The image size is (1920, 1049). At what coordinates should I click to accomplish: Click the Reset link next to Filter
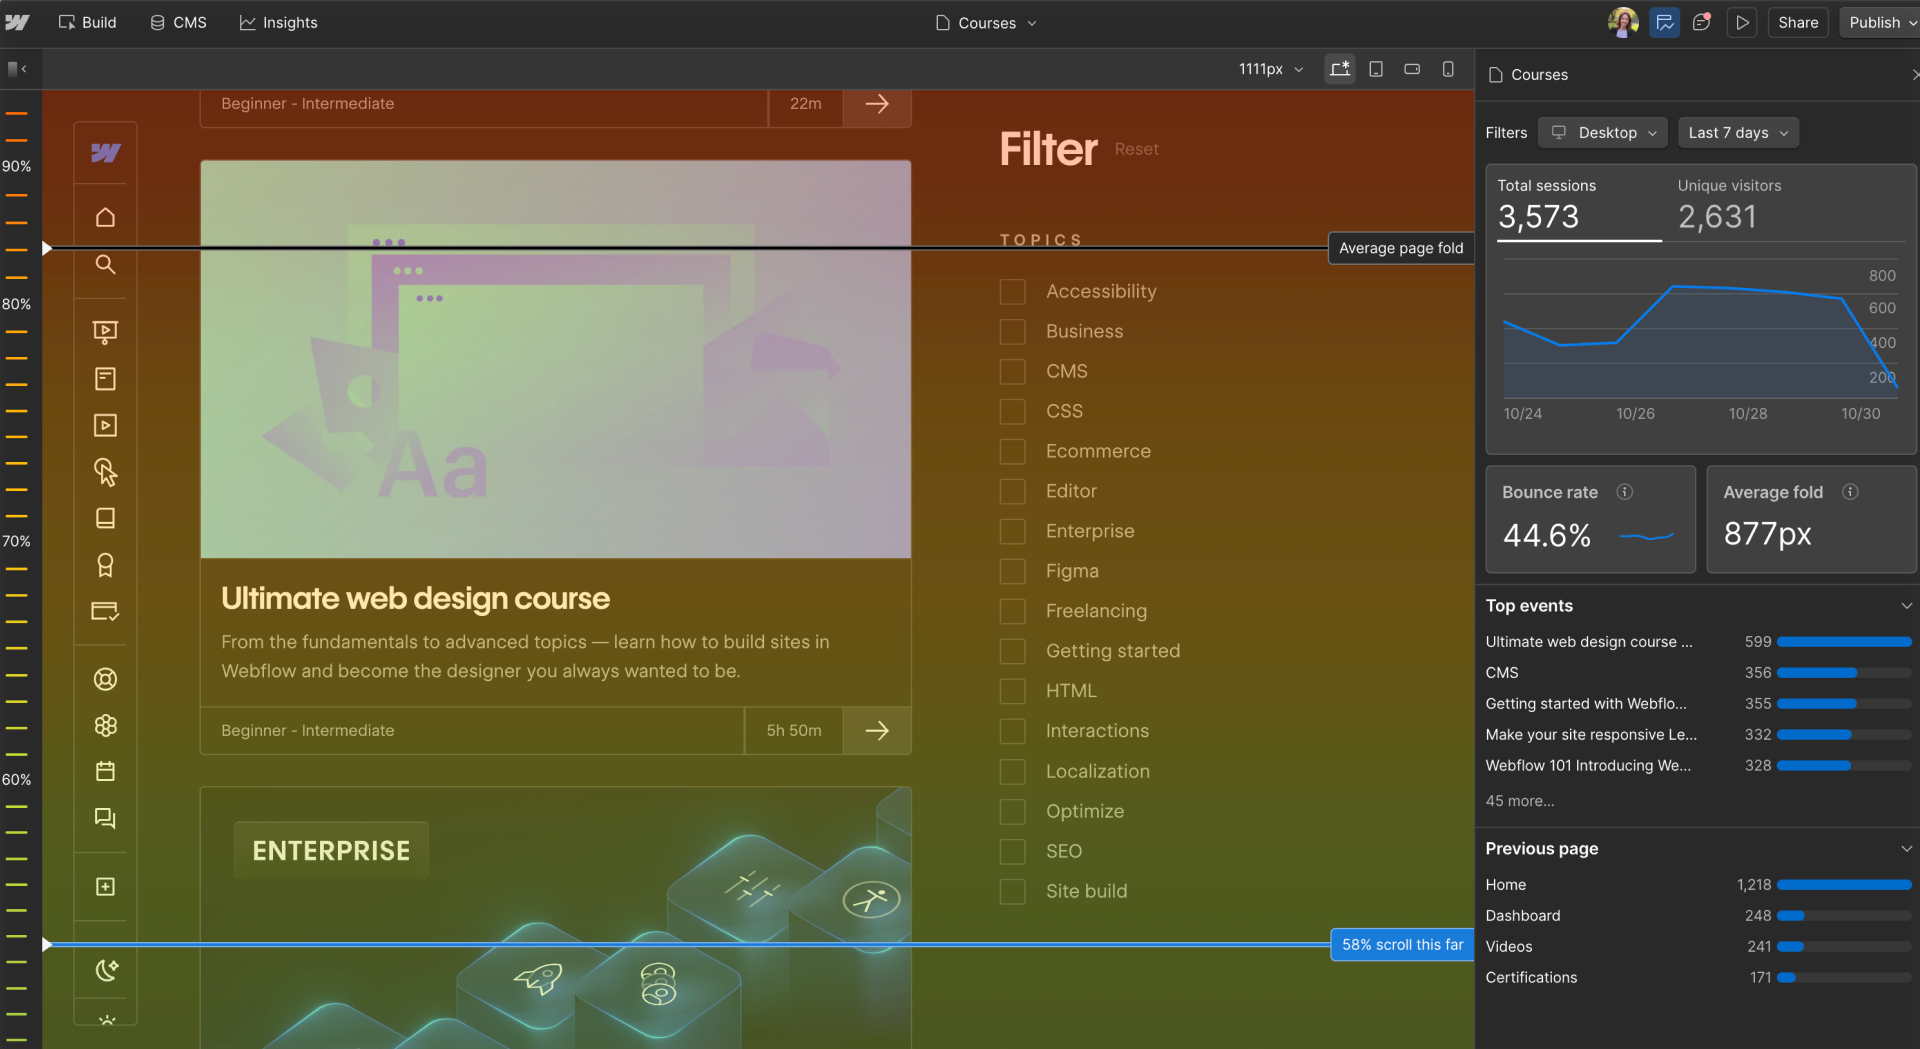[x=1136, y=148]
